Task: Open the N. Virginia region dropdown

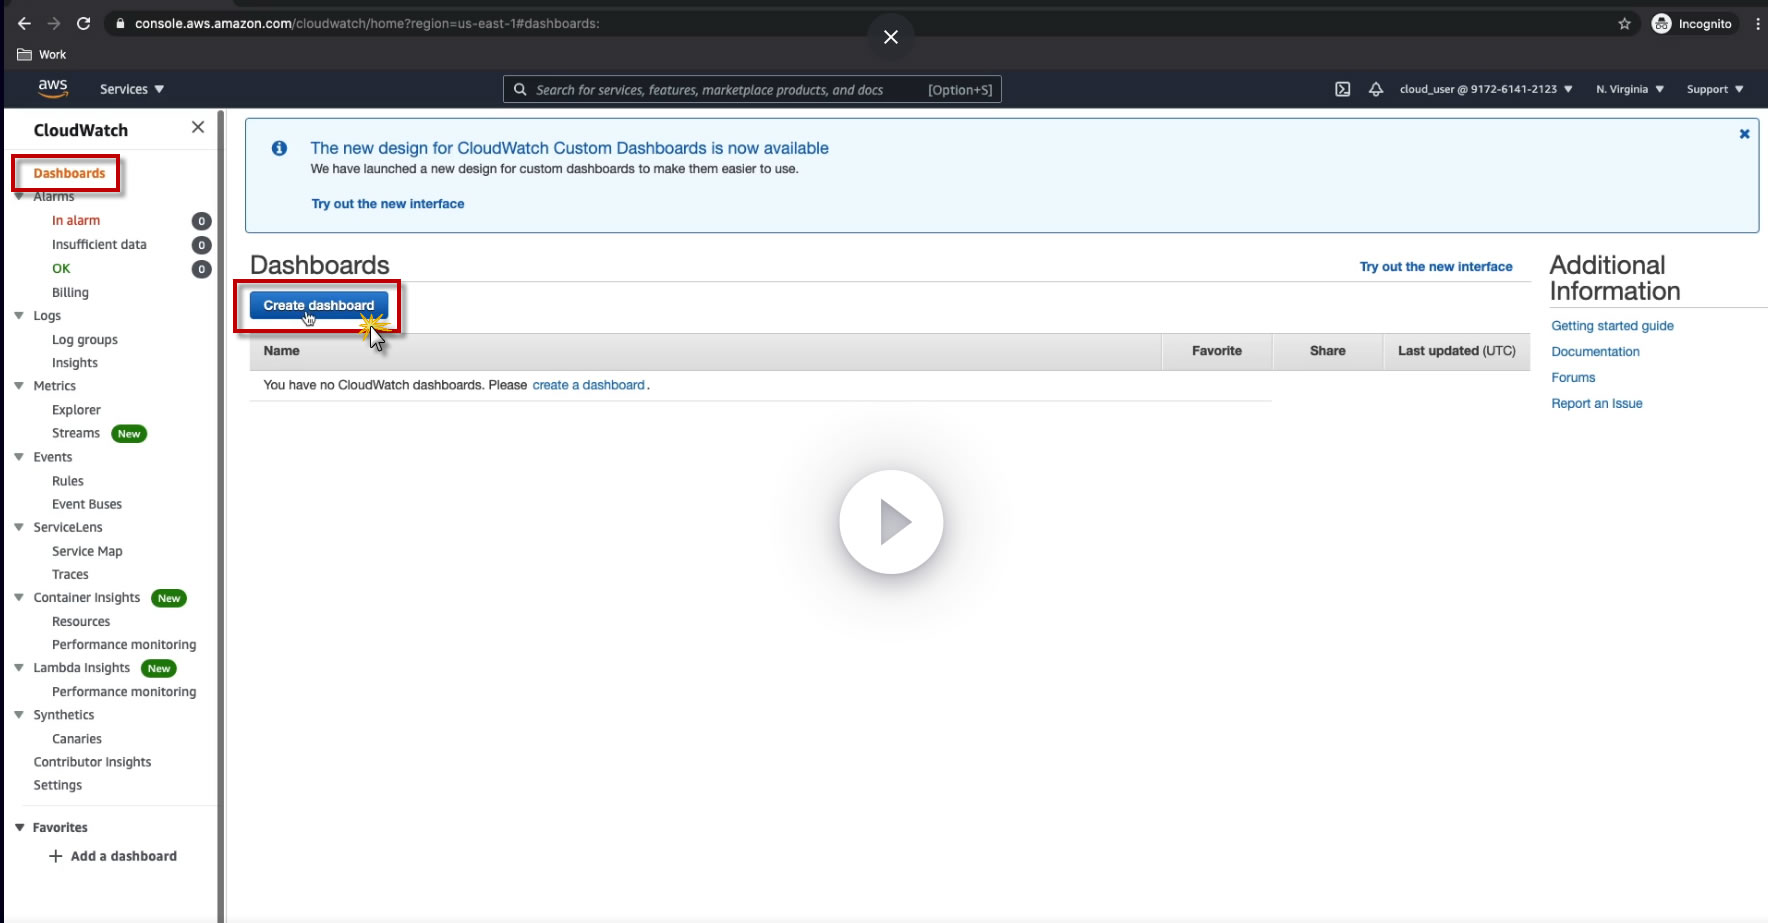Action: [x=1630, y=89]
